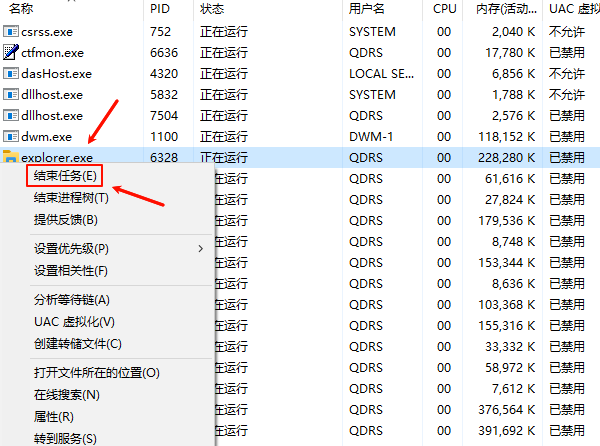Click icon of dllhost.exe with PID 7504
Viewport: 600px width, 446px height.
[x=12, y=115]
